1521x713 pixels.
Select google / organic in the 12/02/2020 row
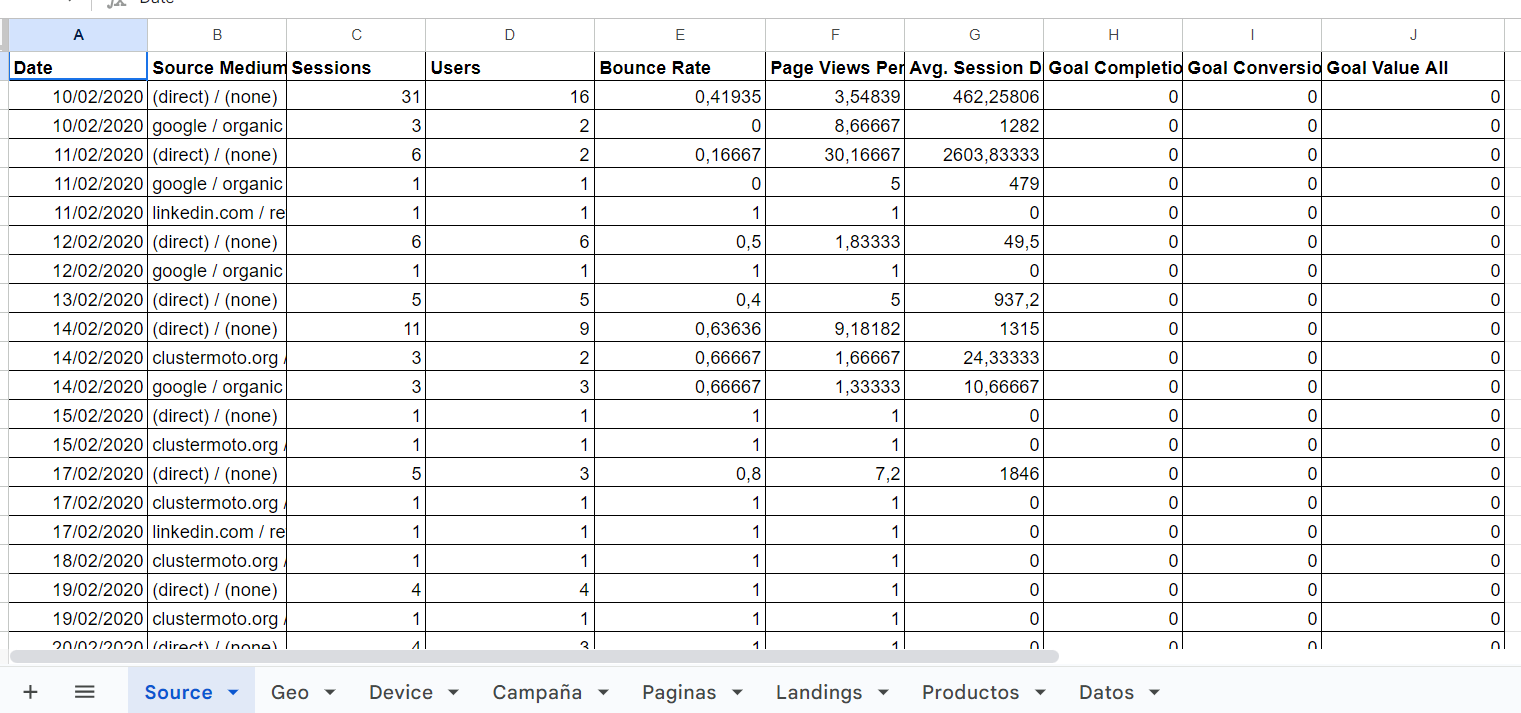[217, 271]
